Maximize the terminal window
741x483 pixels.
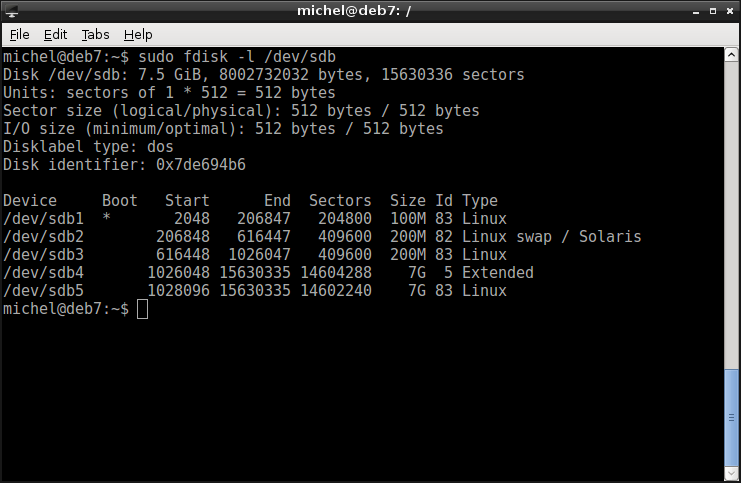click(713, 11)
